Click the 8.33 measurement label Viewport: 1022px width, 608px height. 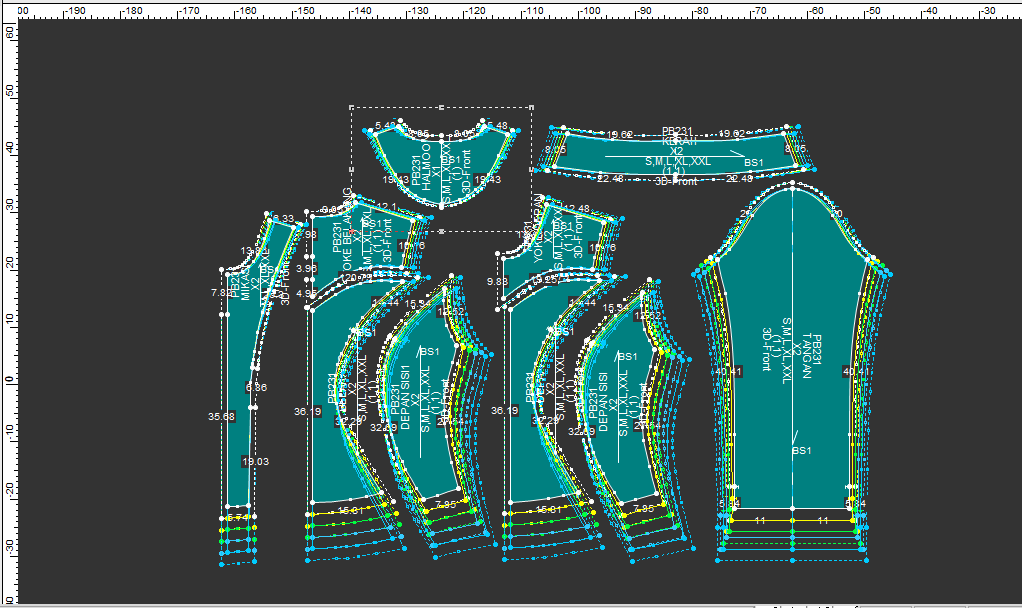point(283,218)
